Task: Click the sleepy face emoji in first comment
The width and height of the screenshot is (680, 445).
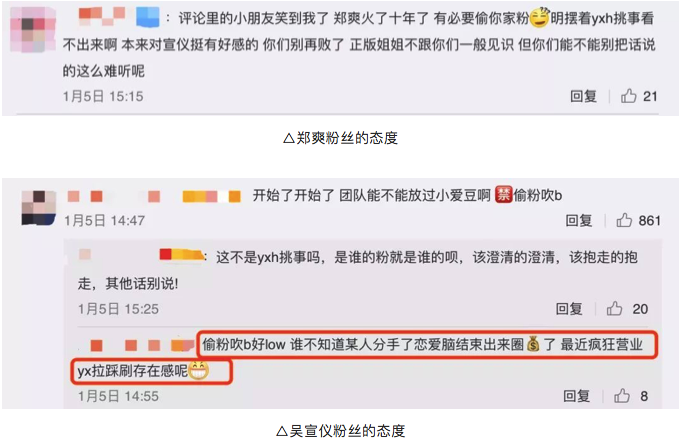Action: point(540,18)
